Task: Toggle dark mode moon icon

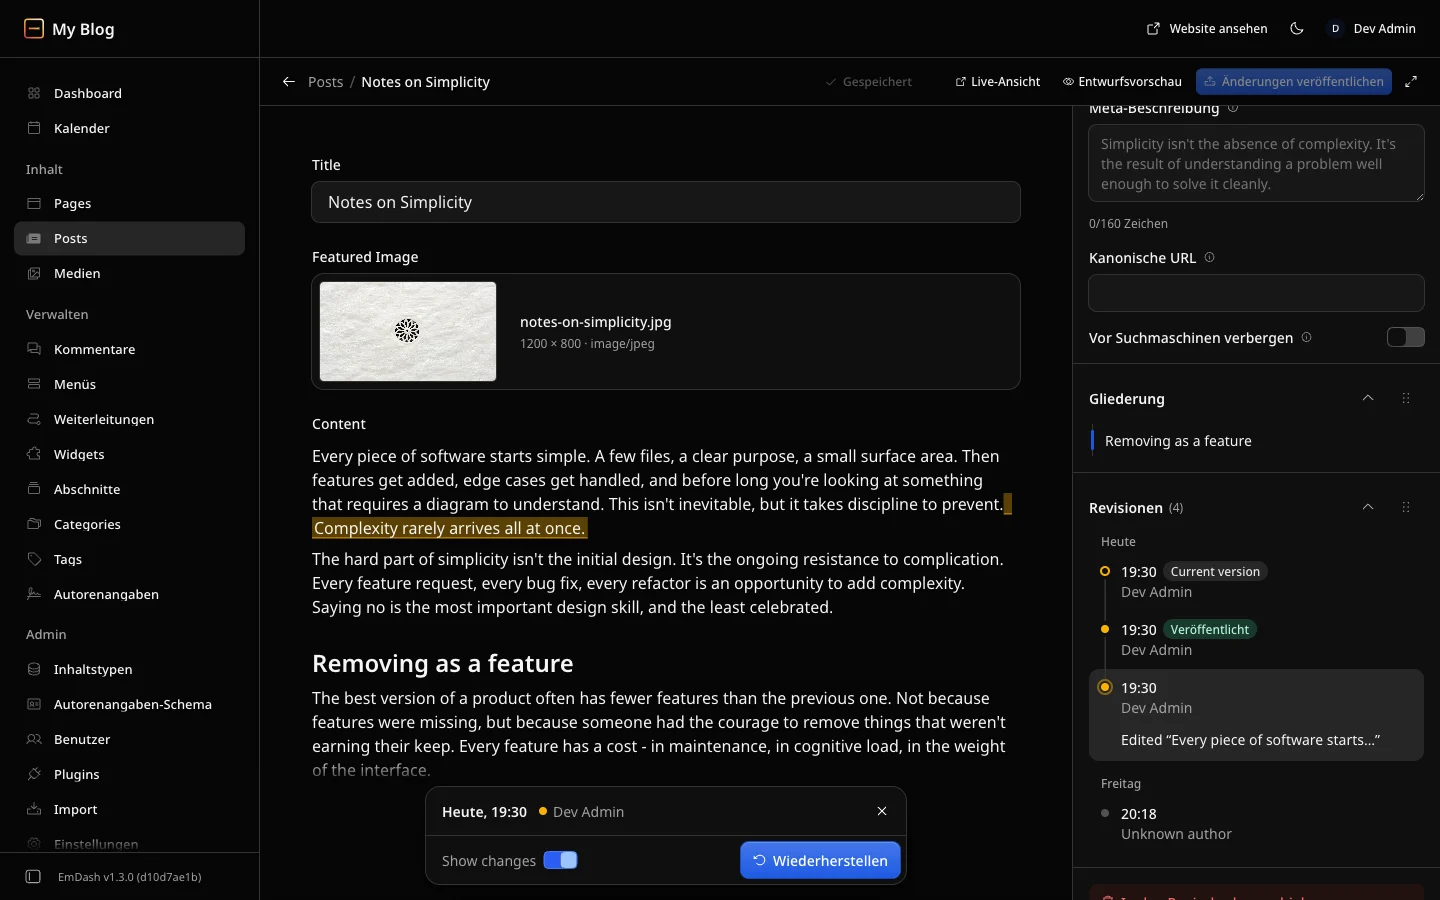Action: (1297, 28)
